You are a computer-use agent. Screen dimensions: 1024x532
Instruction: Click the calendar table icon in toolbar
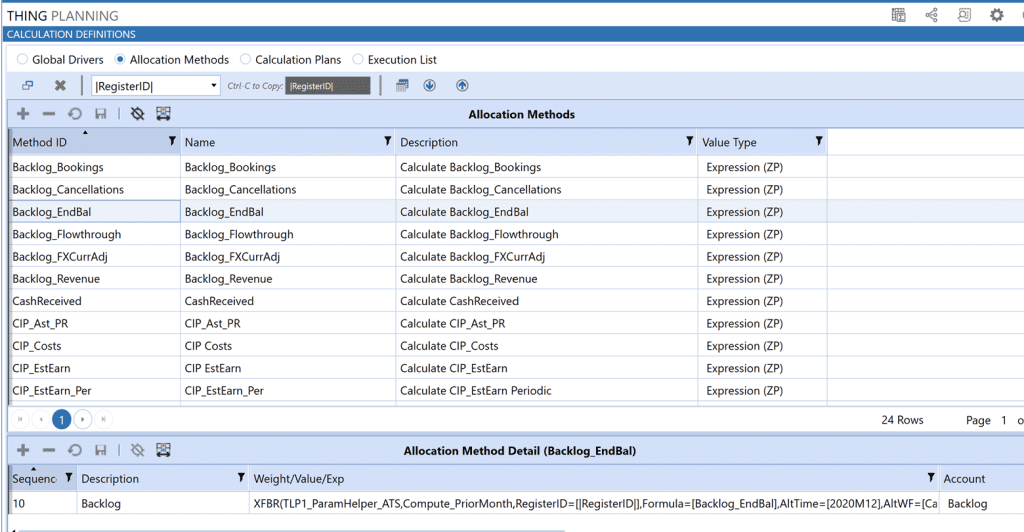pyautogui.click(x=402, y=86)
